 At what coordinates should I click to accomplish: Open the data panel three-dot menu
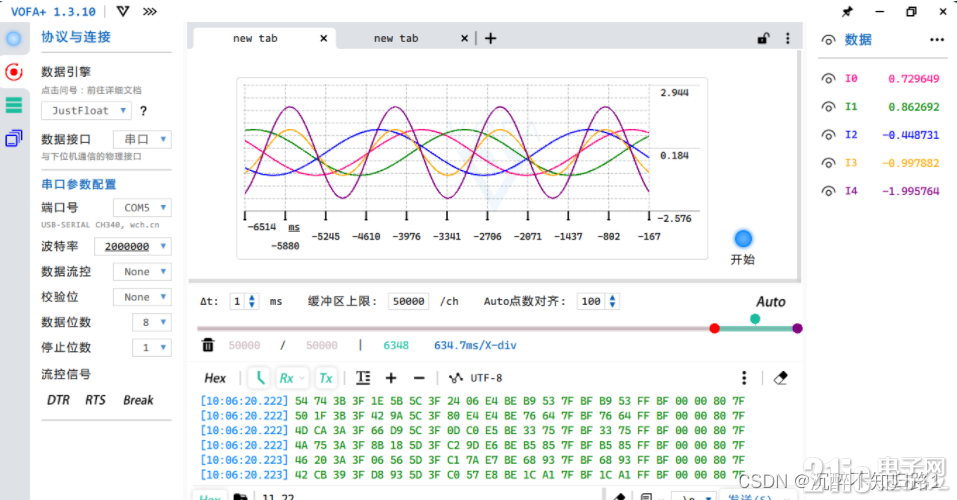coord(937,40)
